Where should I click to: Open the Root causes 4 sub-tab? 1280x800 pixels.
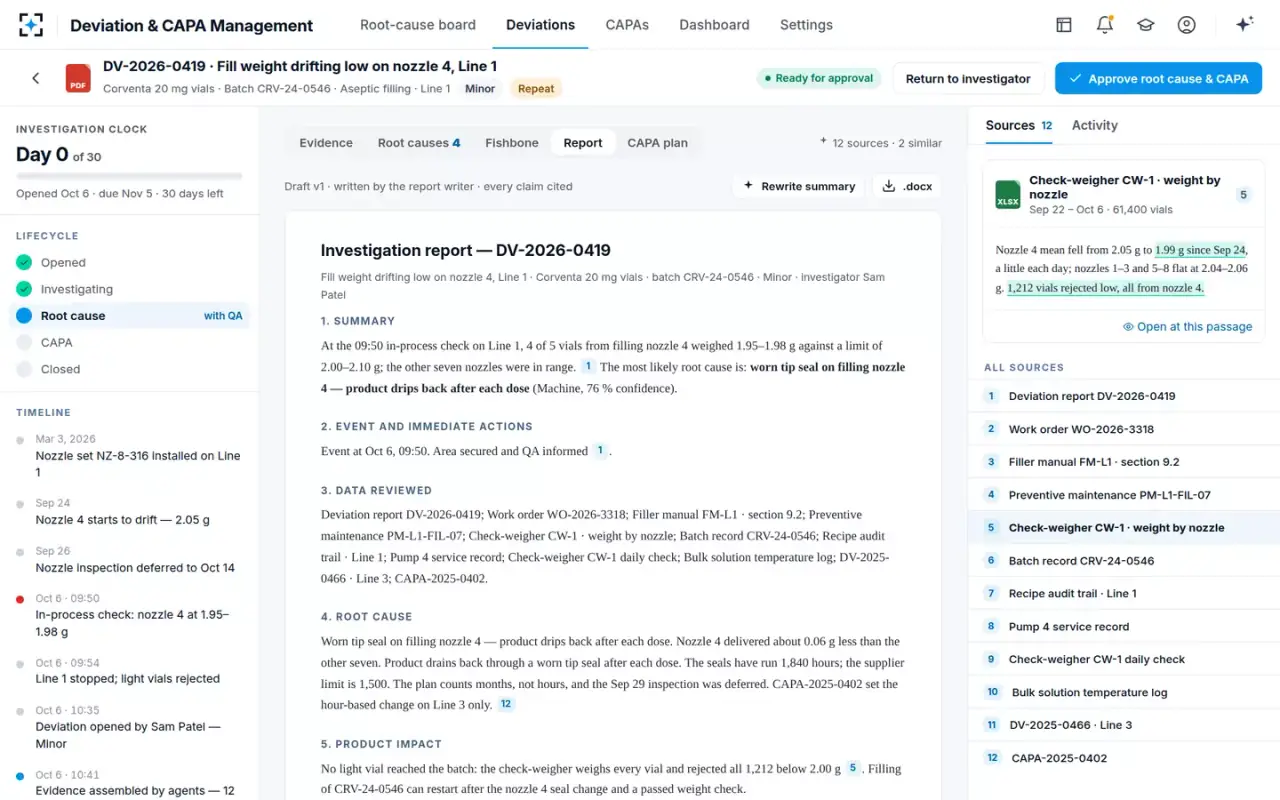coord(419,143)
